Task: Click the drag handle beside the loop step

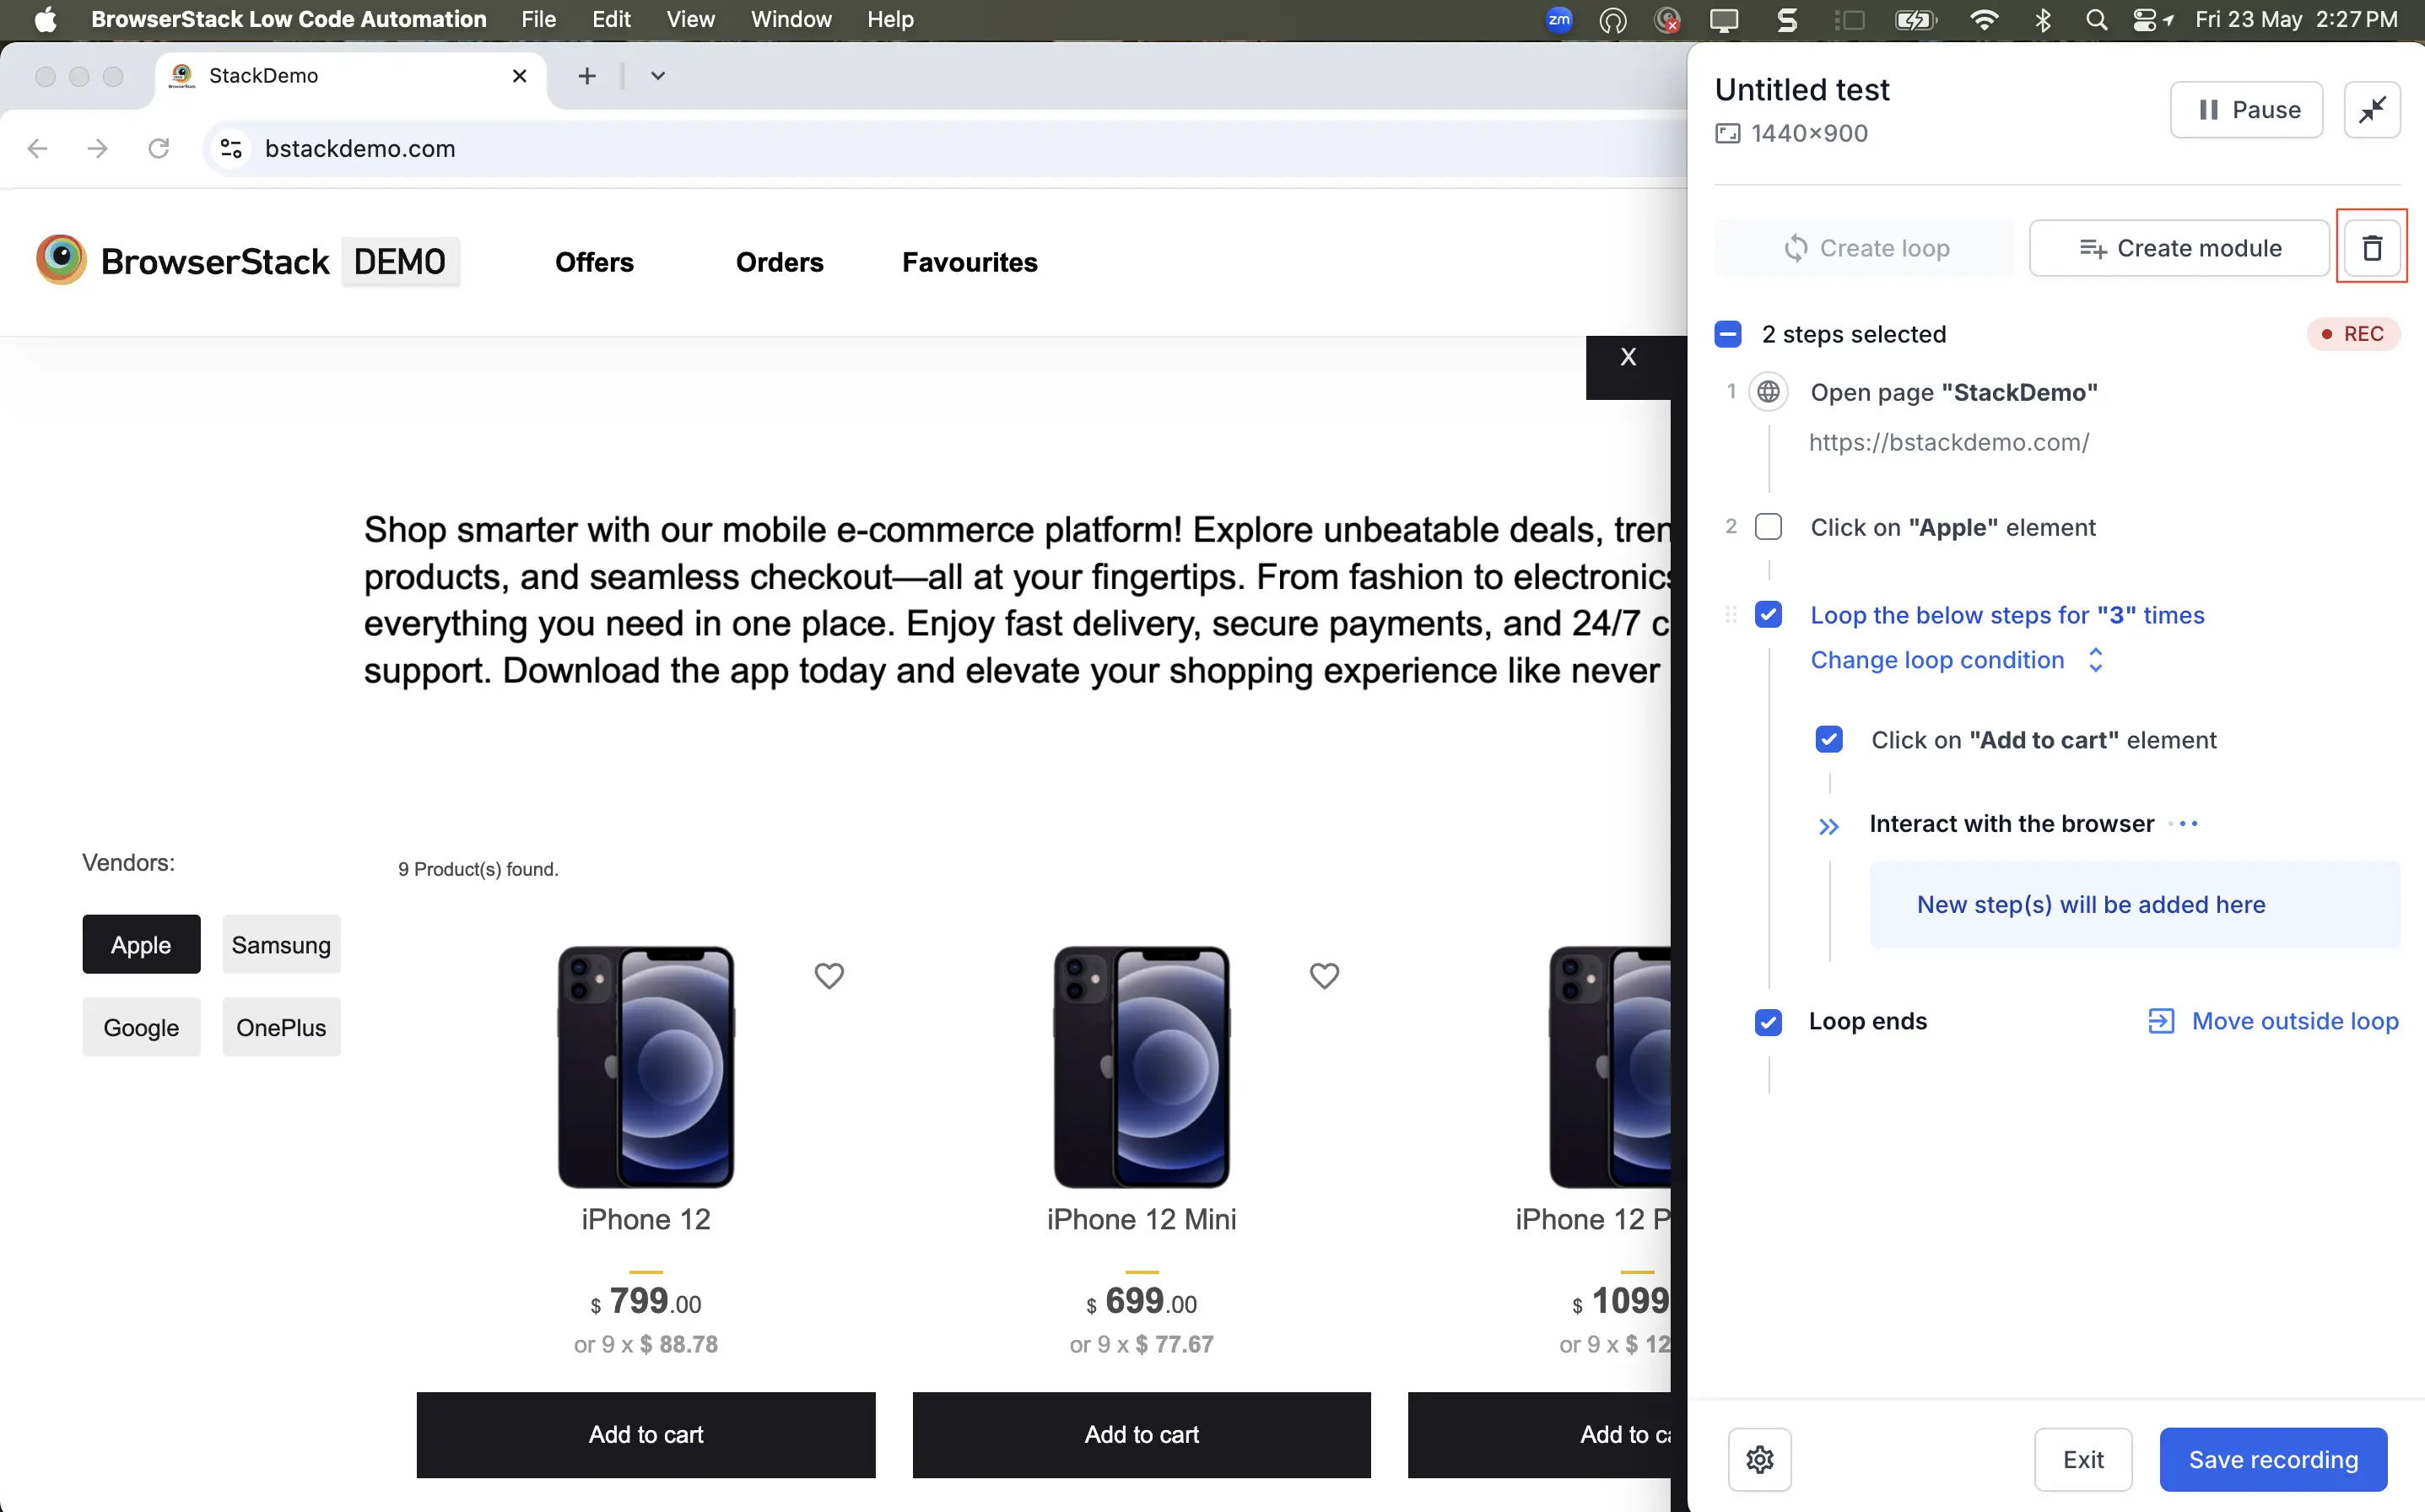Action: tap(1731, 614)
